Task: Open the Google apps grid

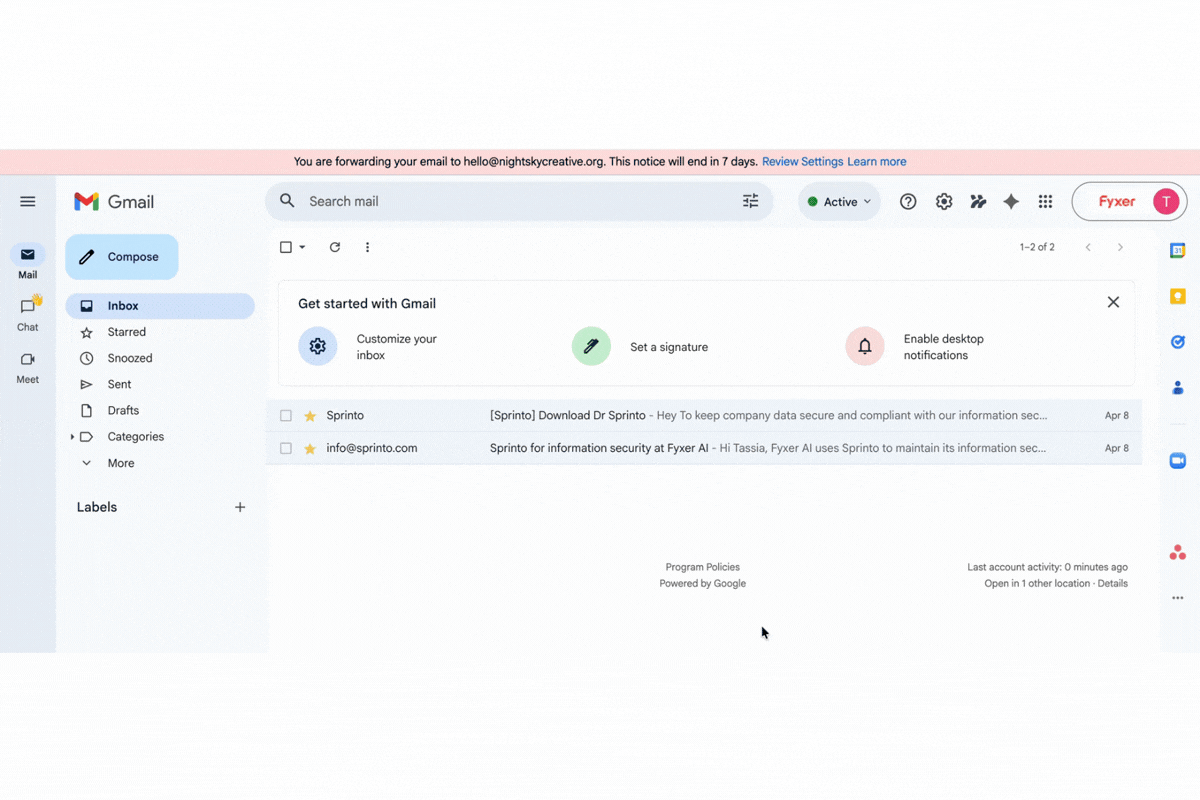Action: [1045, 202]
